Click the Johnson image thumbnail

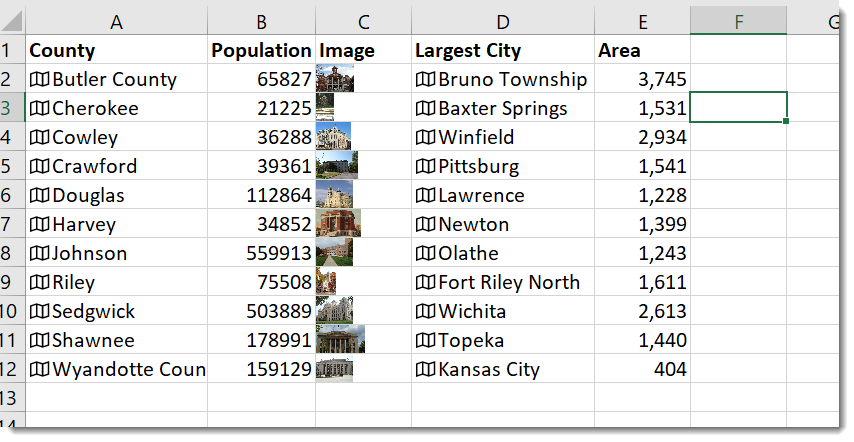pos(334,252)
